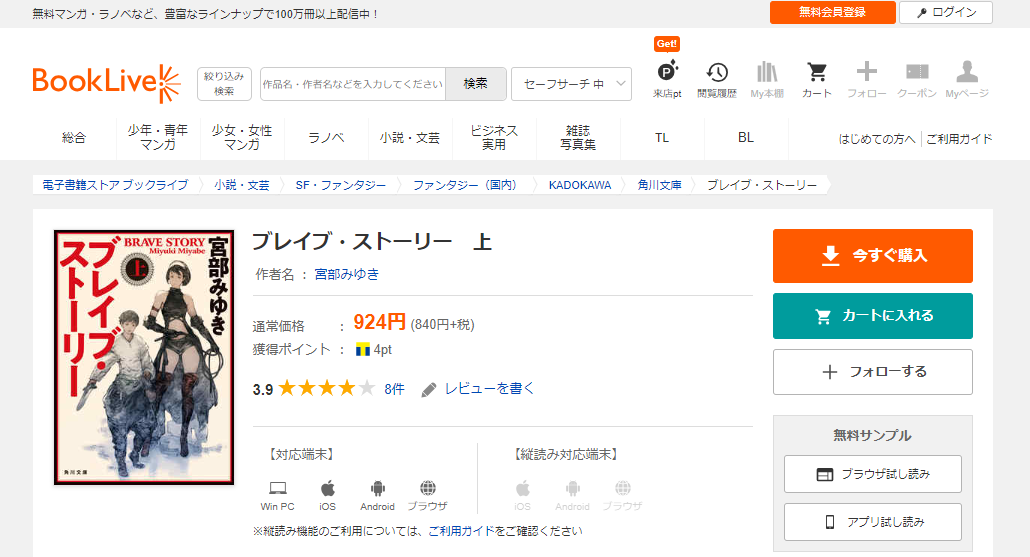1030x557 pixels.
Task: Click はじめての方へ link
Action: pos(876,139)
